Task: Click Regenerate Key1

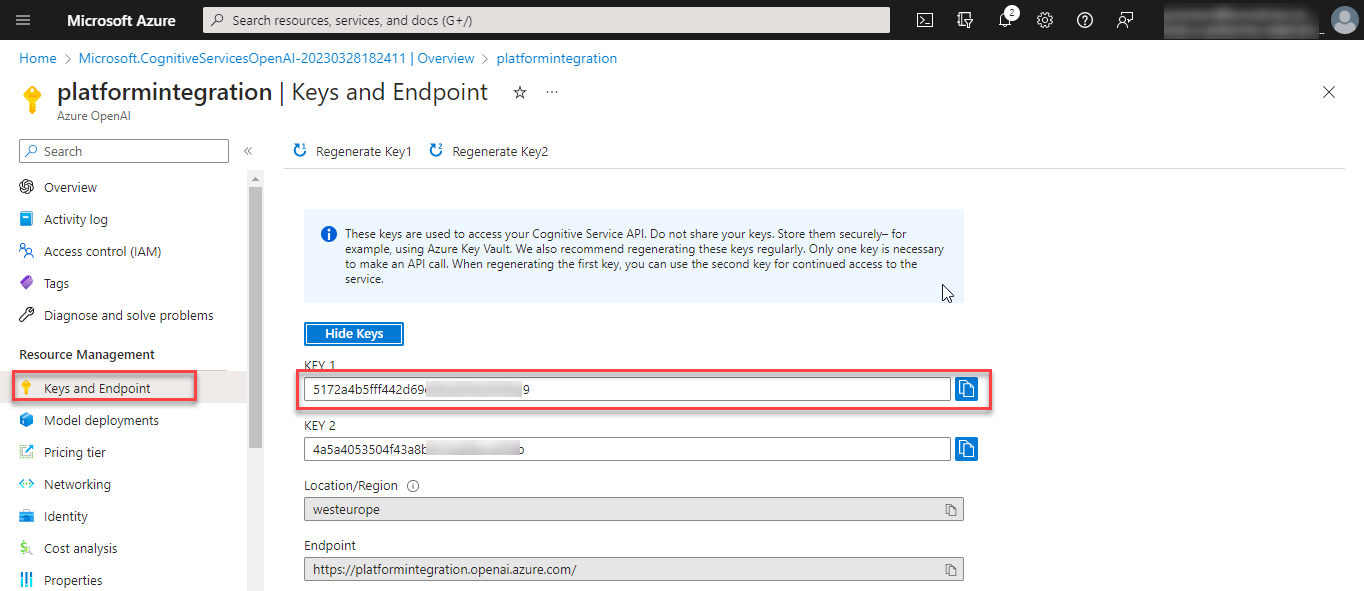Action: tap(352, 152)
